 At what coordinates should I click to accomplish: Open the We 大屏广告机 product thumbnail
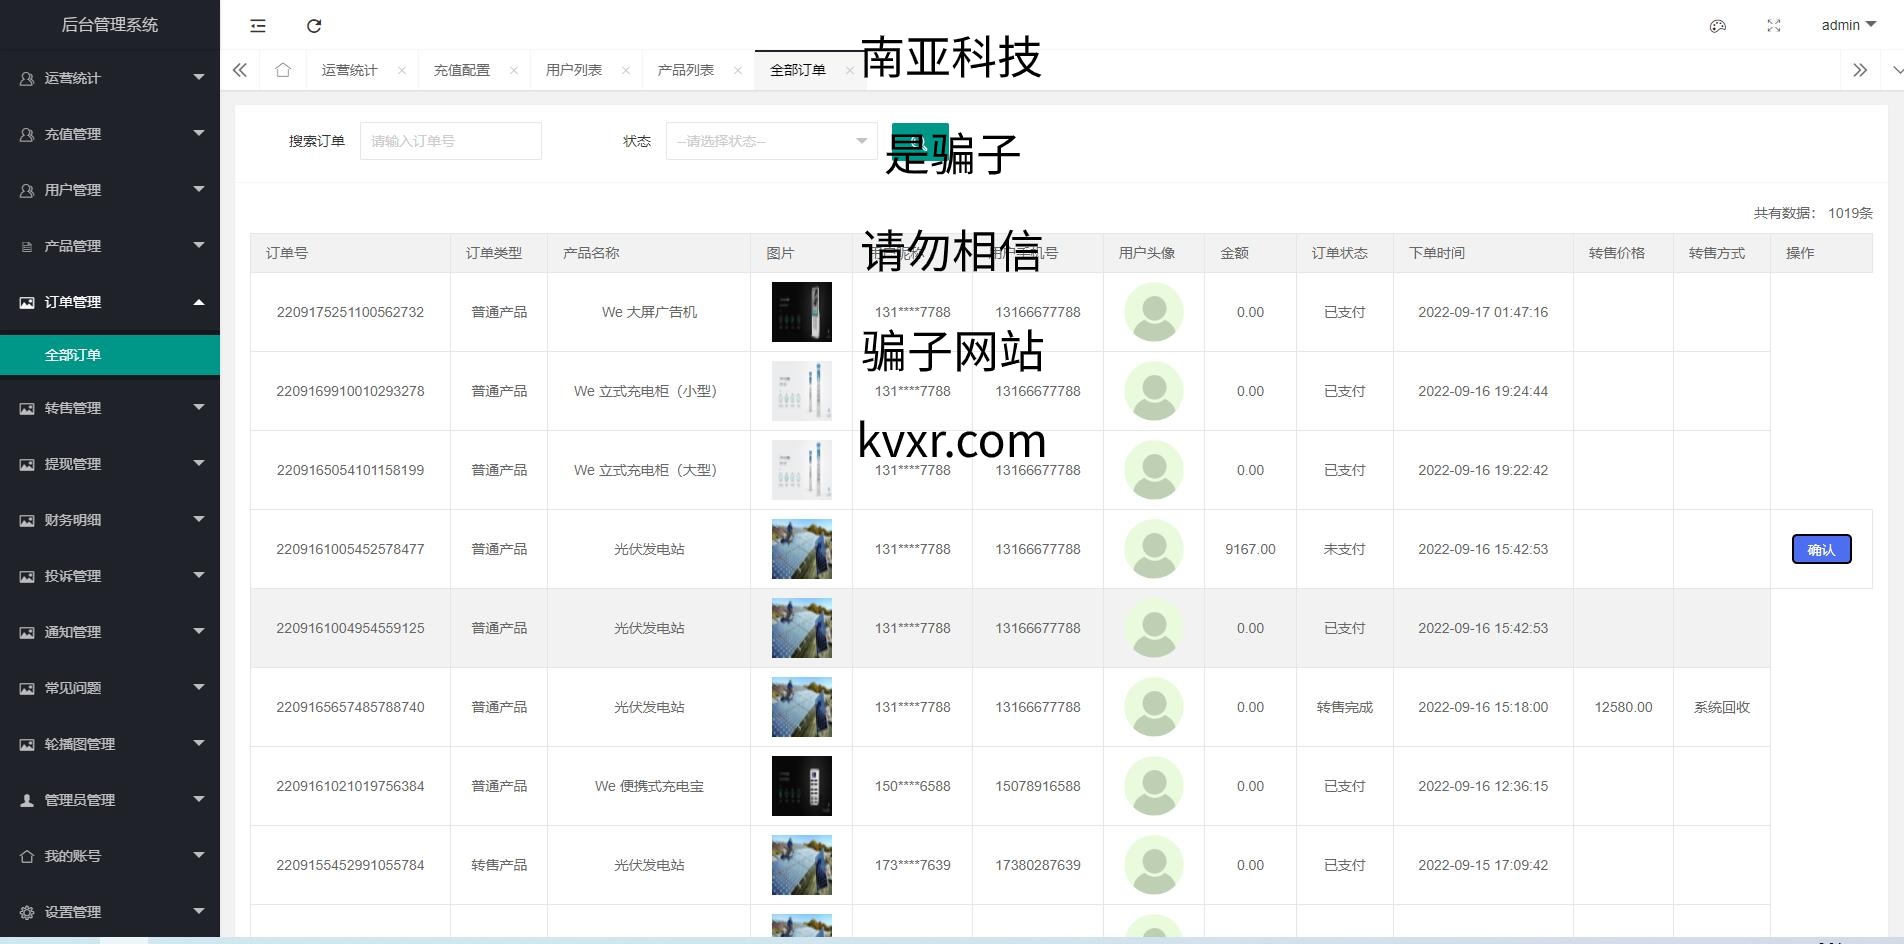pyautogui.click(x=801, y=312)
